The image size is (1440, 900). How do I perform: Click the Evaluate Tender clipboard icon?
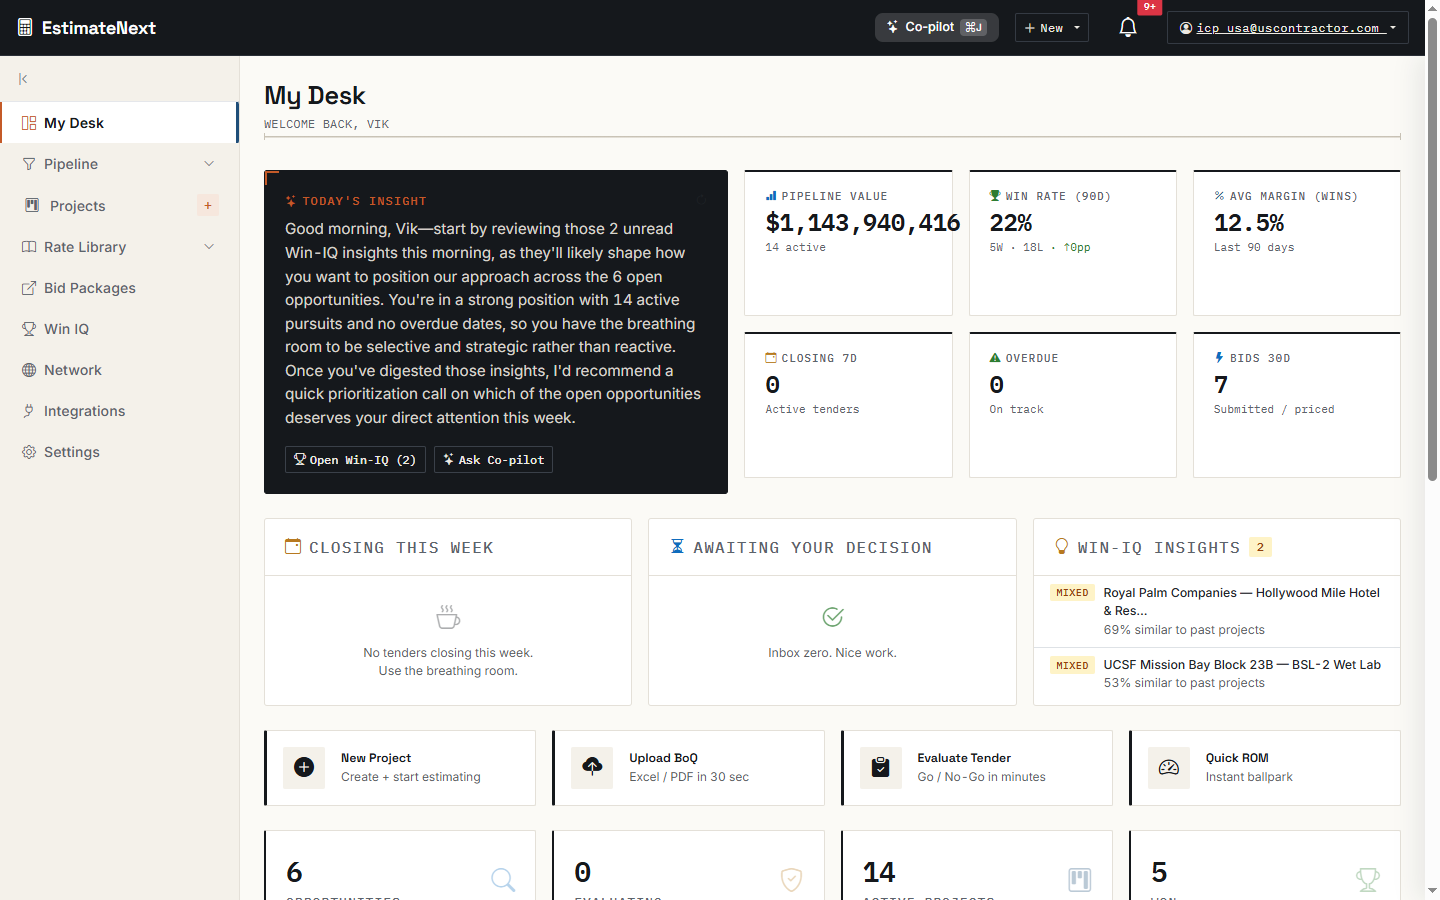click(881, 767)
